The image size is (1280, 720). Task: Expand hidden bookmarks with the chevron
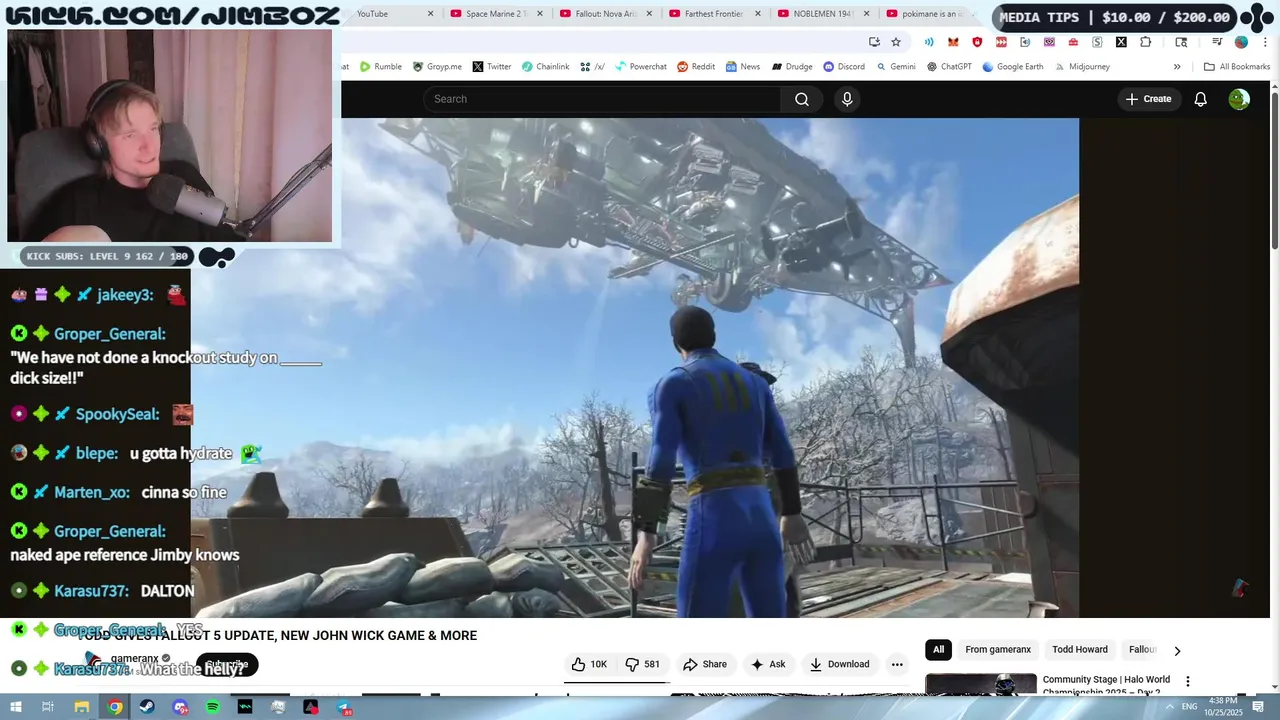1177,67
